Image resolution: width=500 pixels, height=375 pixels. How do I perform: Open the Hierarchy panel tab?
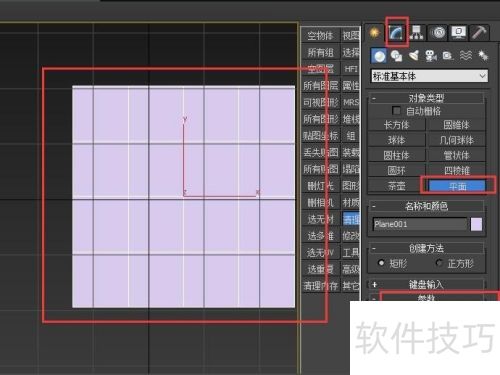[x=417, y=33]
